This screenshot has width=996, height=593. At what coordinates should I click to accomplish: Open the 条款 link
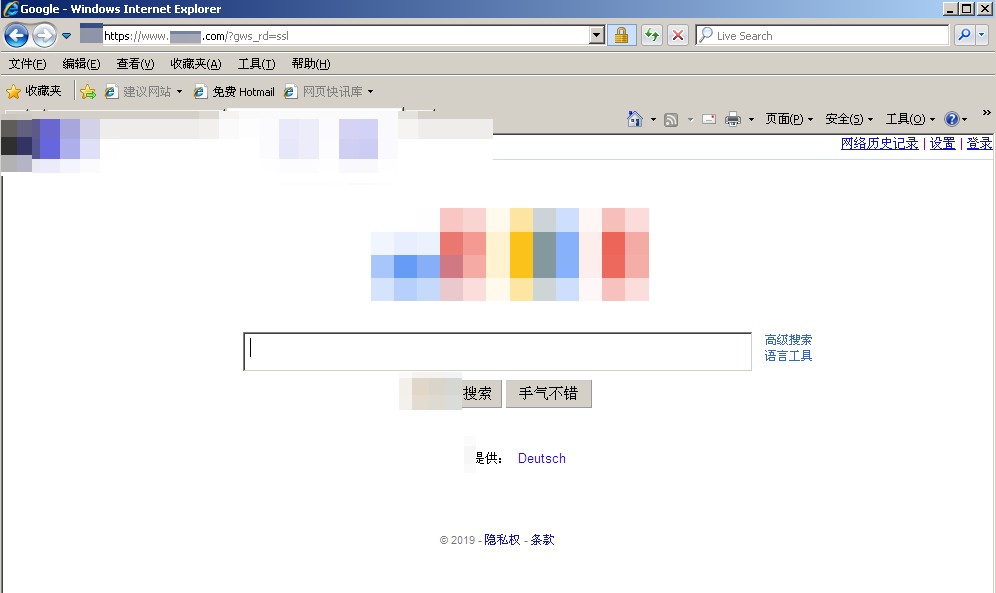[542, 540]
